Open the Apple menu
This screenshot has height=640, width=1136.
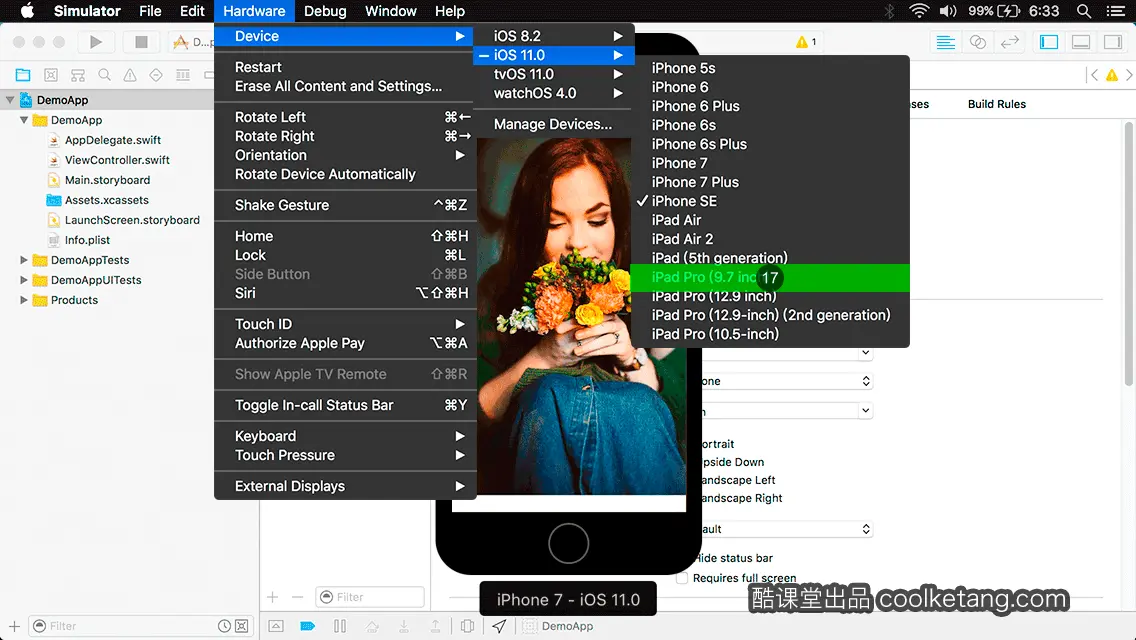(x=27, y=11)
